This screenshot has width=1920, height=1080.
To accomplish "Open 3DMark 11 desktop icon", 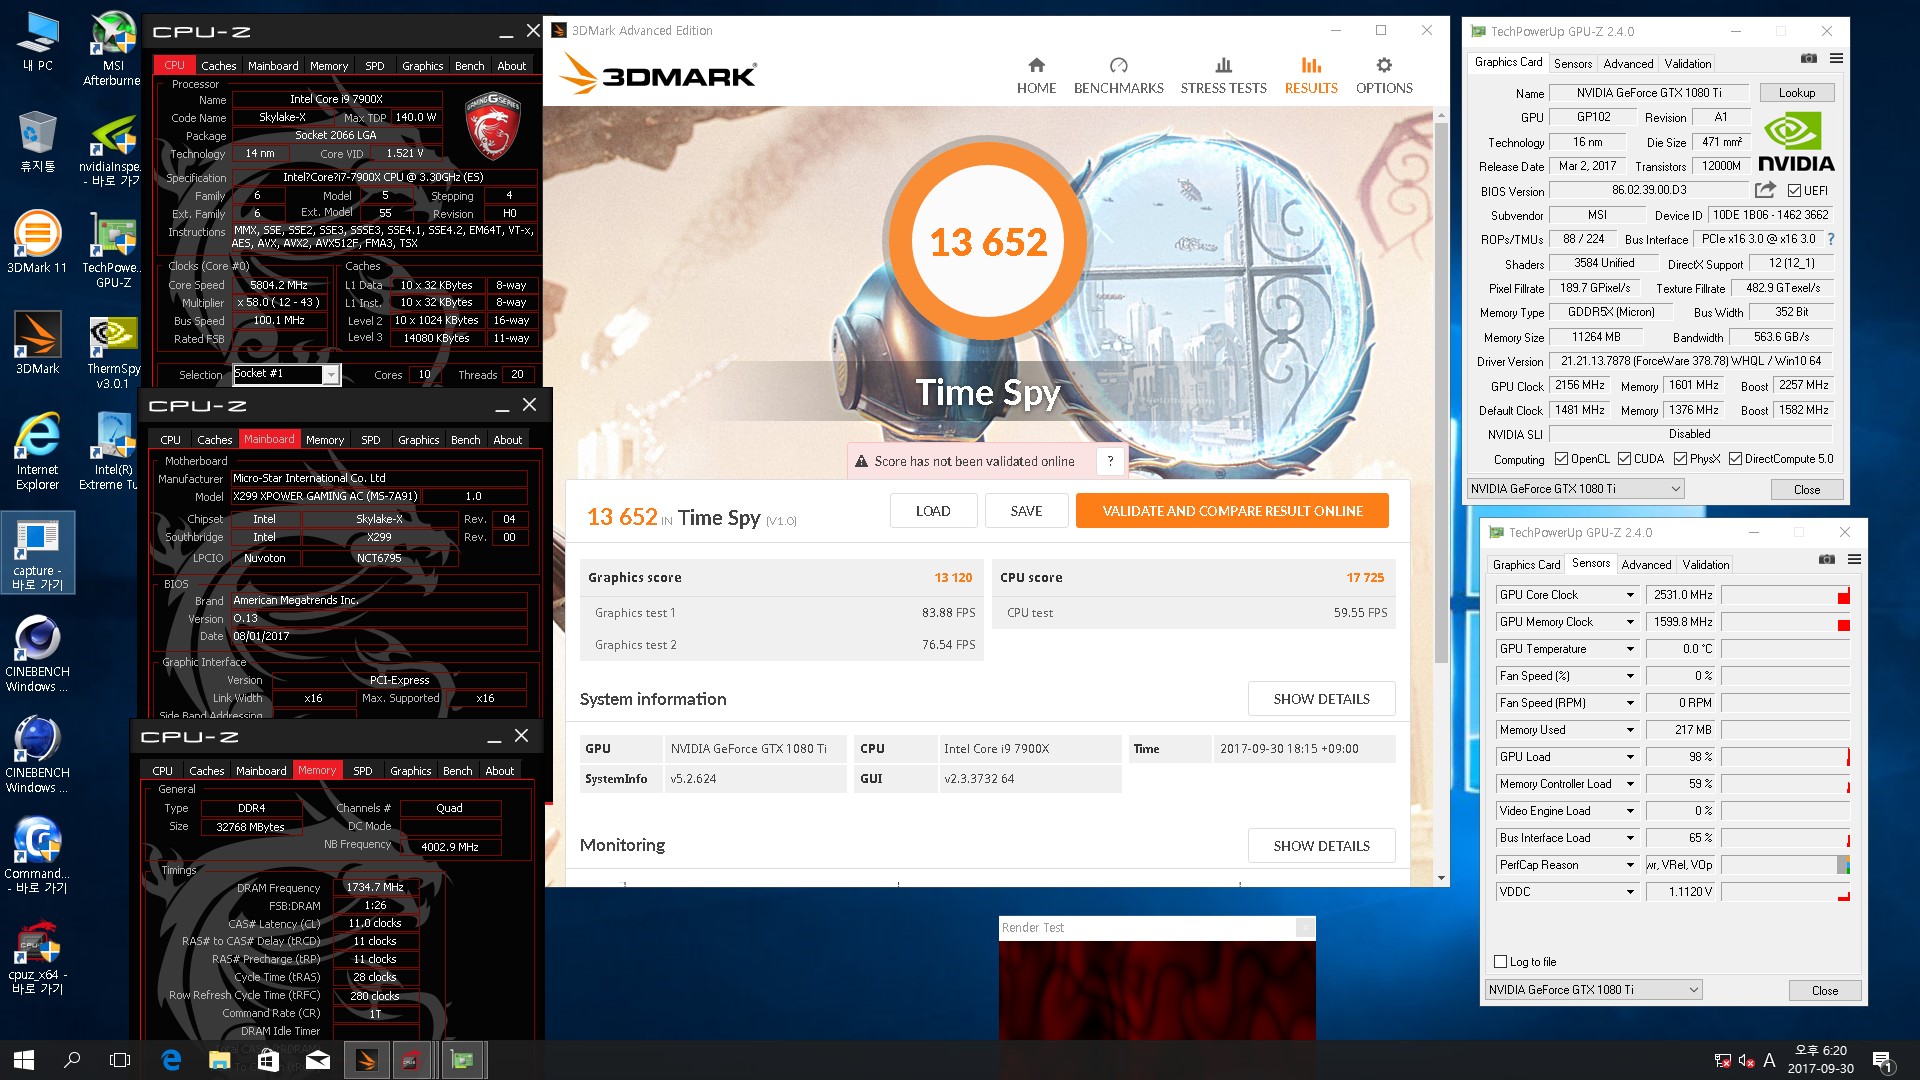I will pyautogui.click(x=37, y=242).
